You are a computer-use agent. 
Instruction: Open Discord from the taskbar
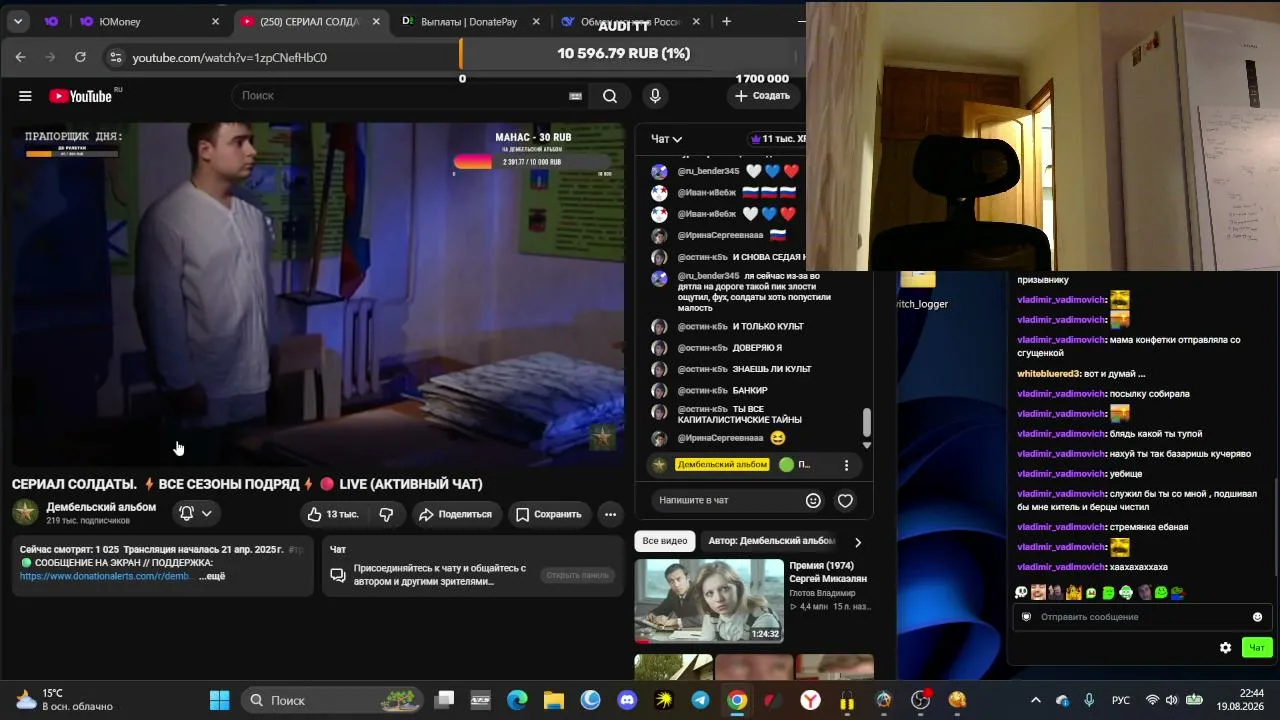(x=627, y=700)
